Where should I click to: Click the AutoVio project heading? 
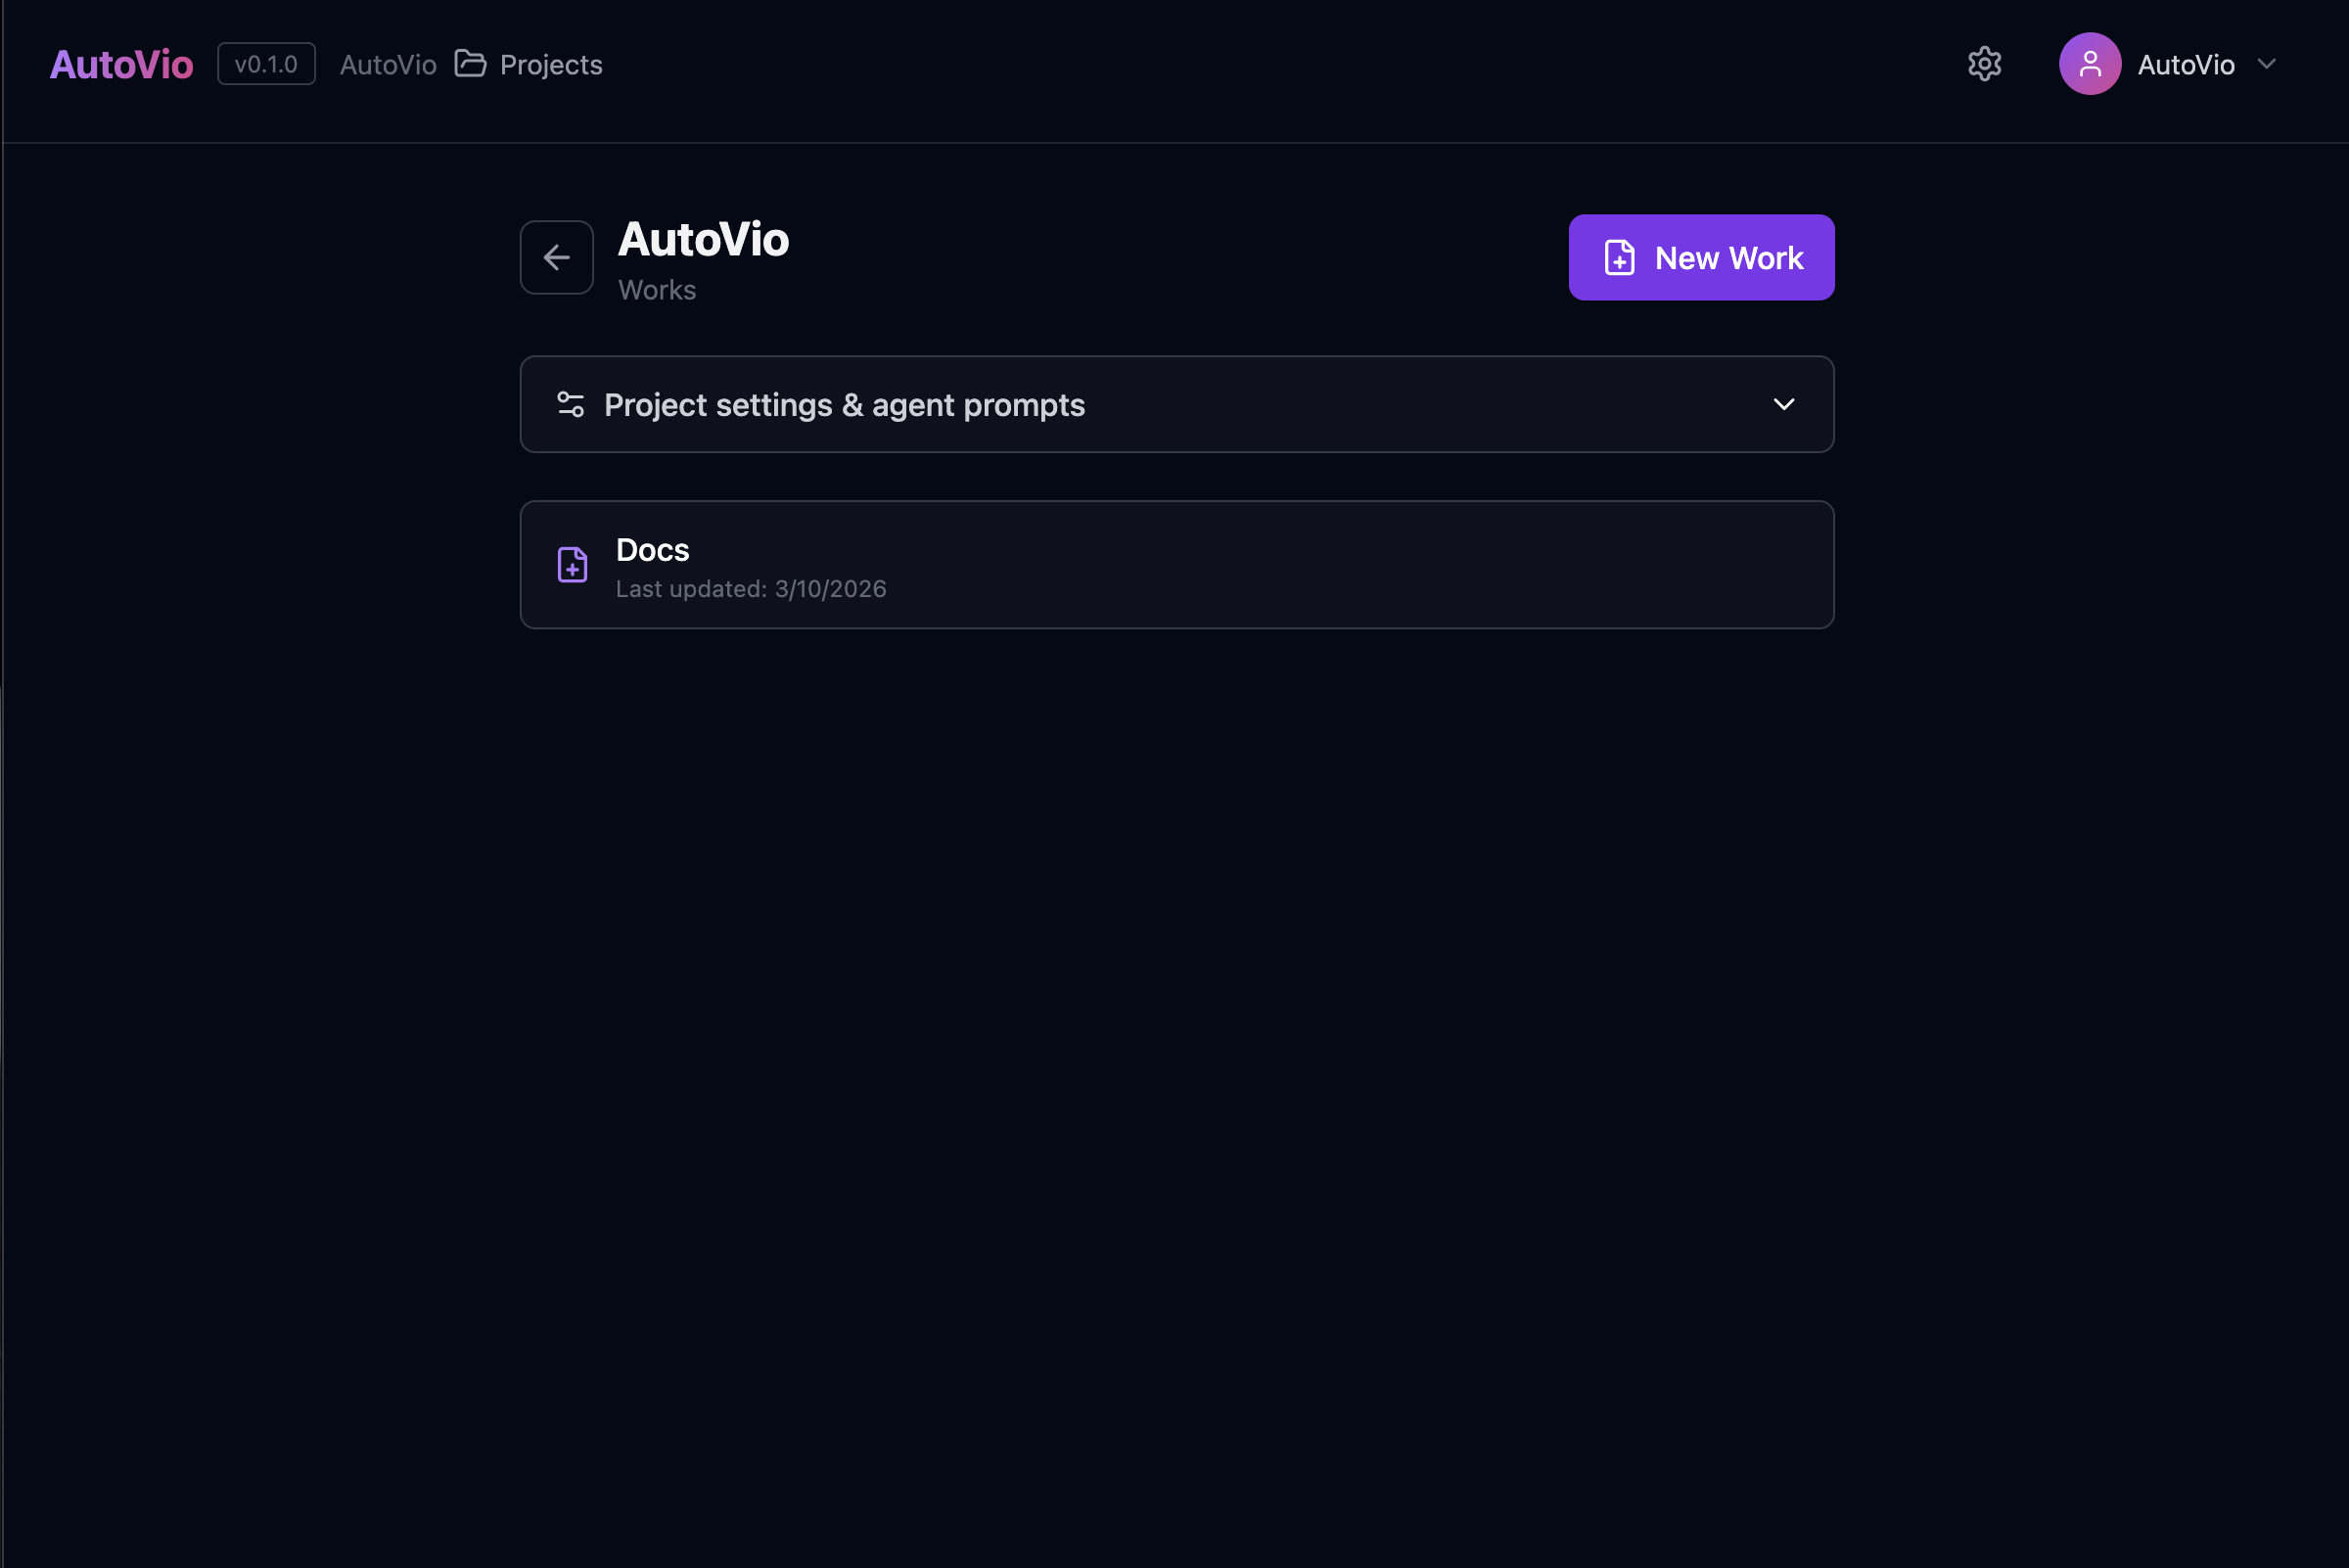pos(703,240)
